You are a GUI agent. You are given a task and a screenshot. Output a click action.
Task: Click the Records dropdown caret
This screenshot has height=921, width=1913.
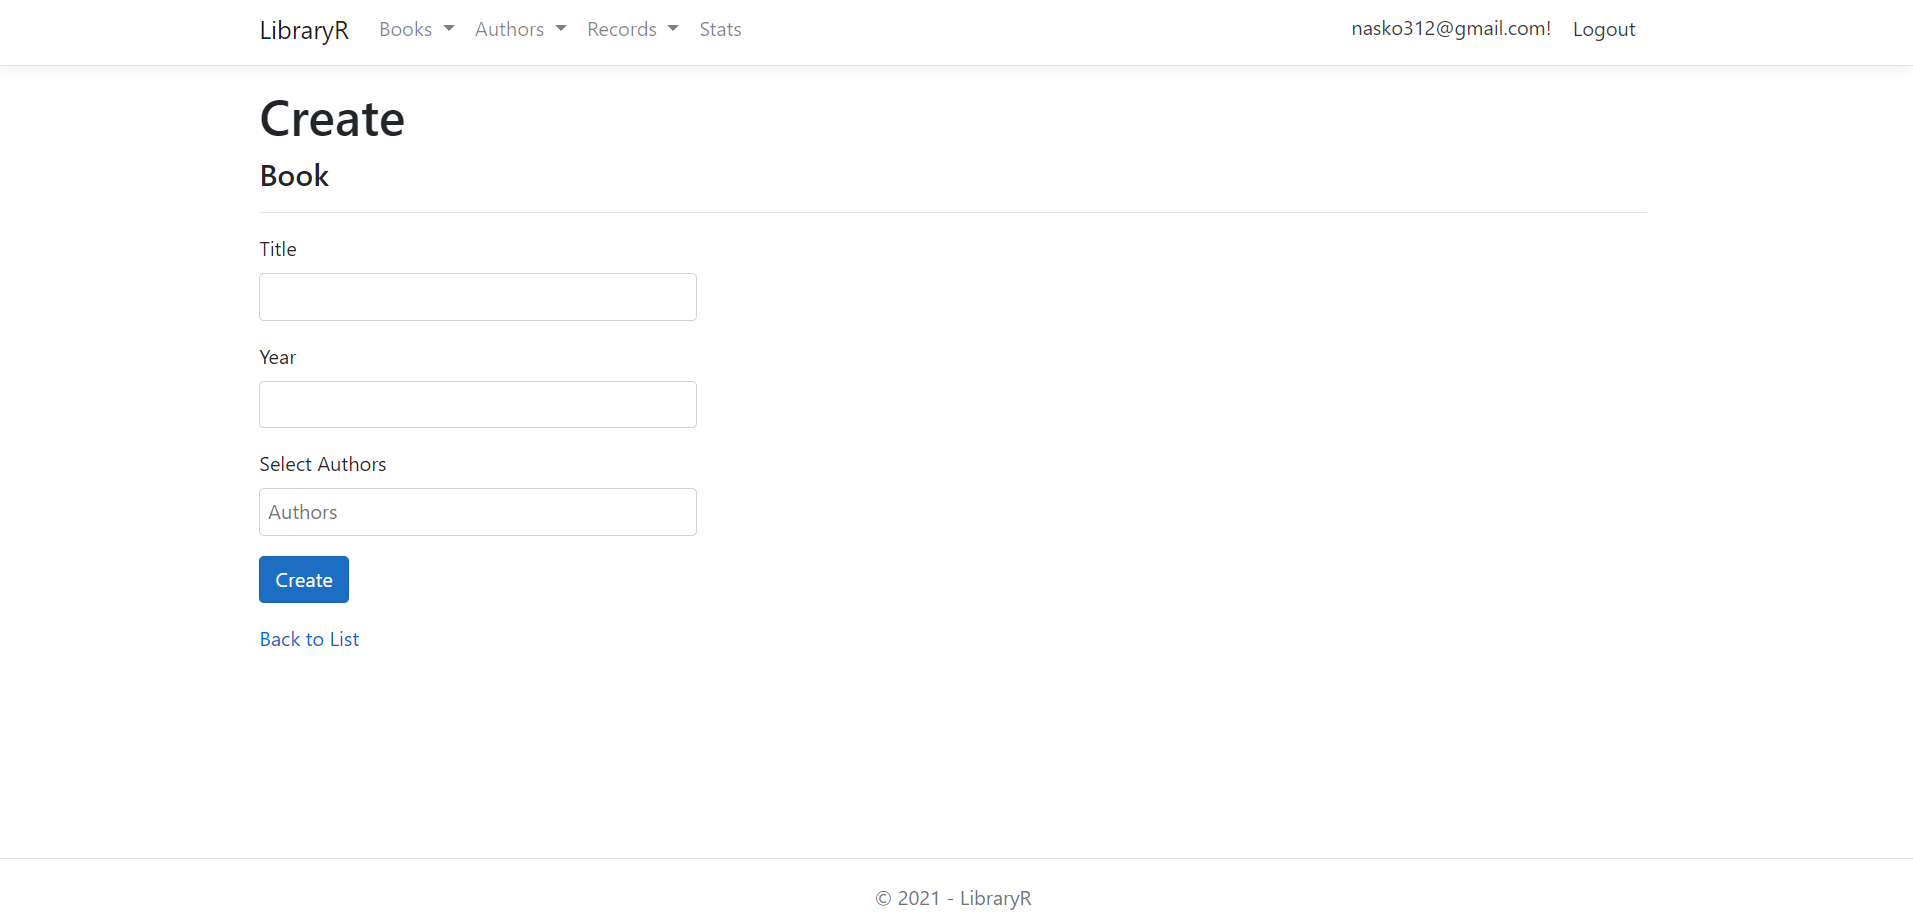pos(671,28)
